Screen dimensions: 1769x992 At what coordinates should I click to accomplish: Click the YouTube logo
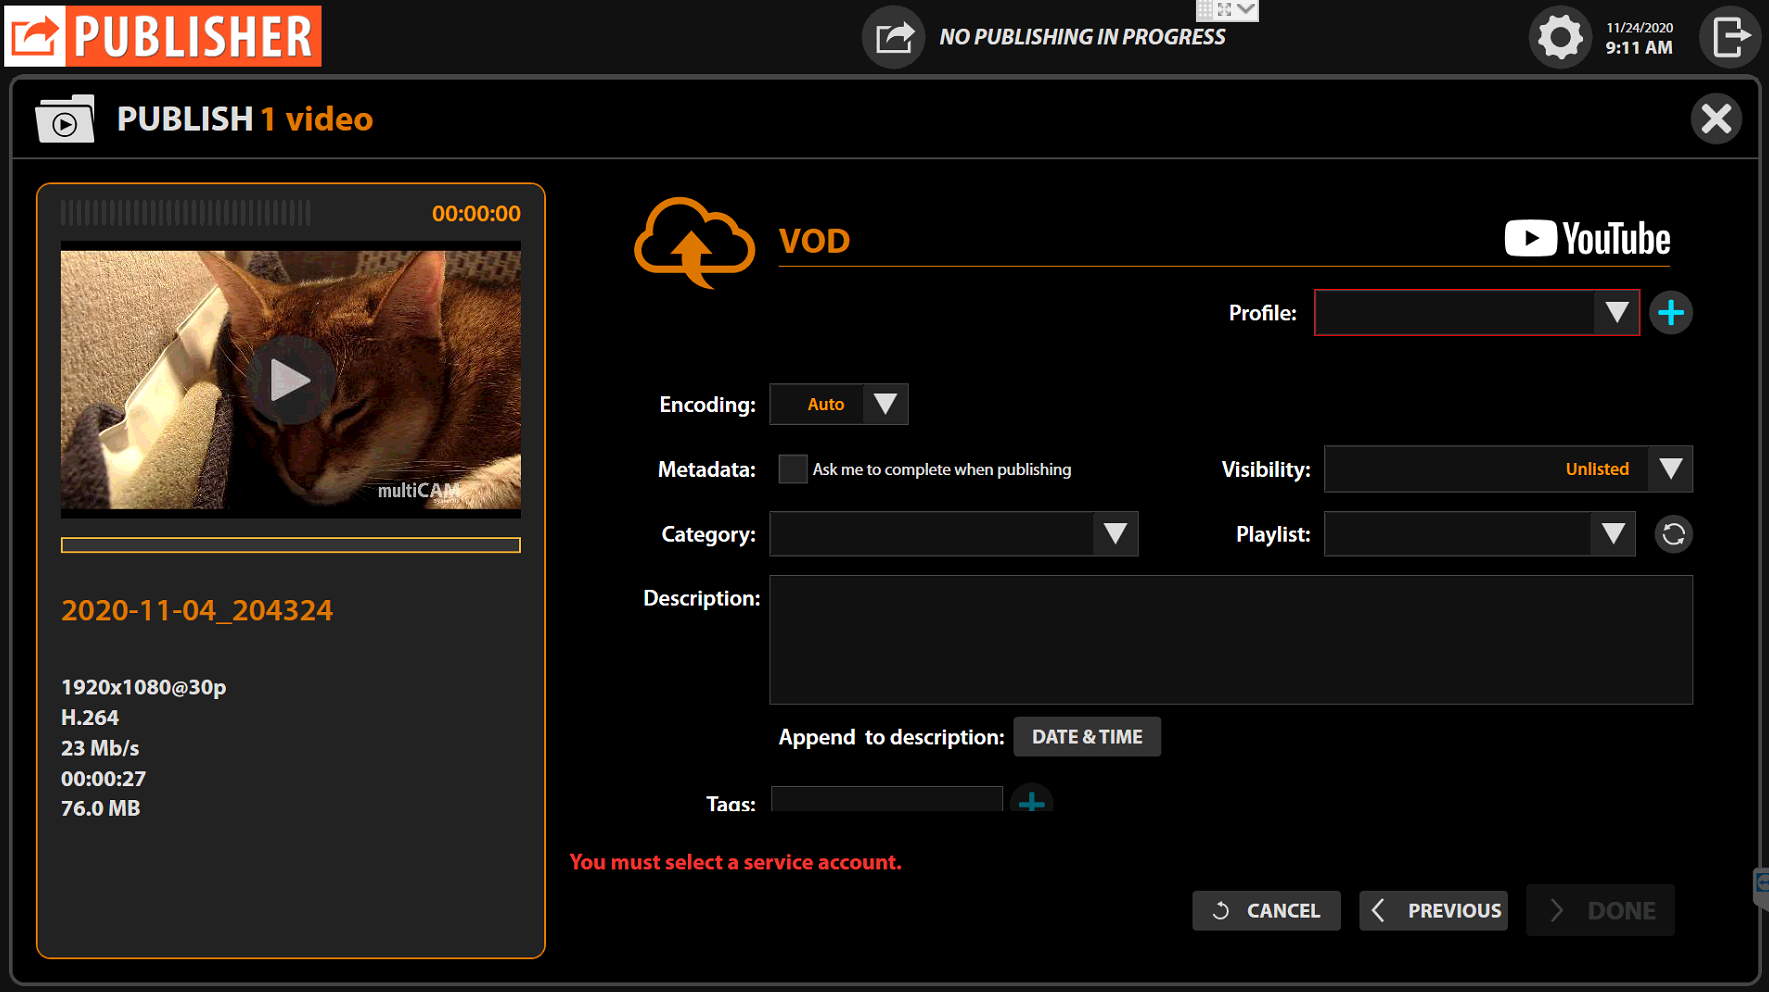[x=1587, y=239]
